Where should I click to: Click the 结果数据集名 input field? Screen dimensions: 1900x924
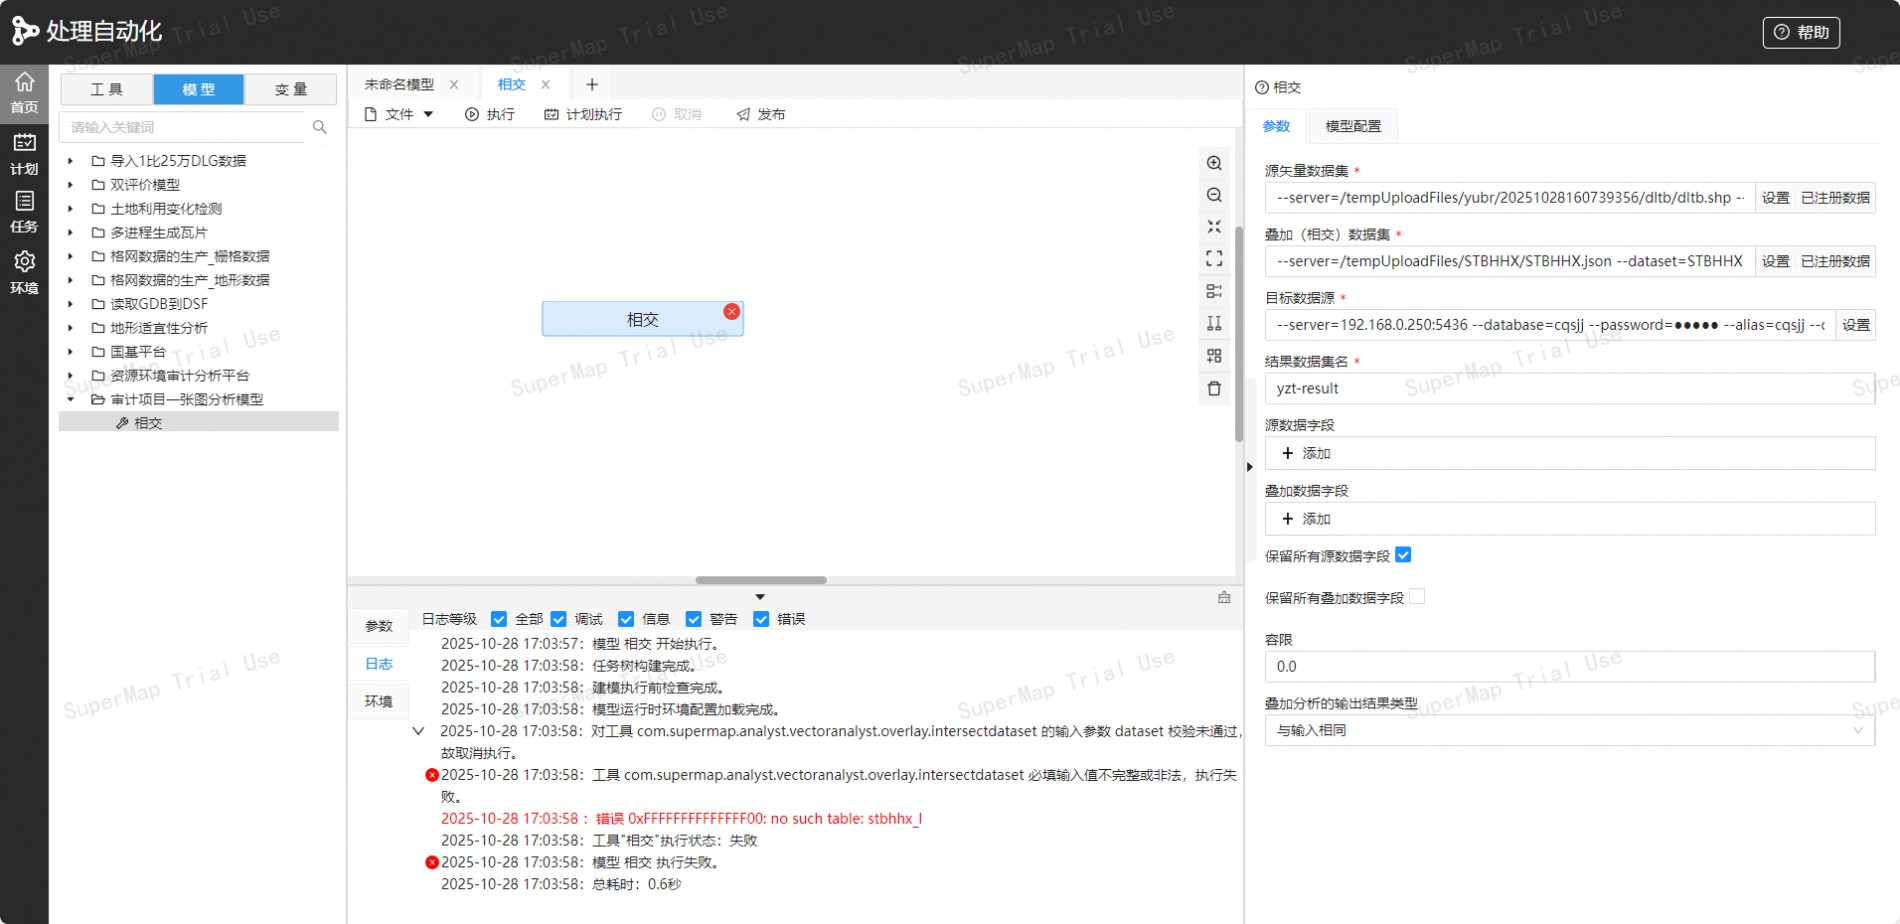click(x=1568, y=388)
